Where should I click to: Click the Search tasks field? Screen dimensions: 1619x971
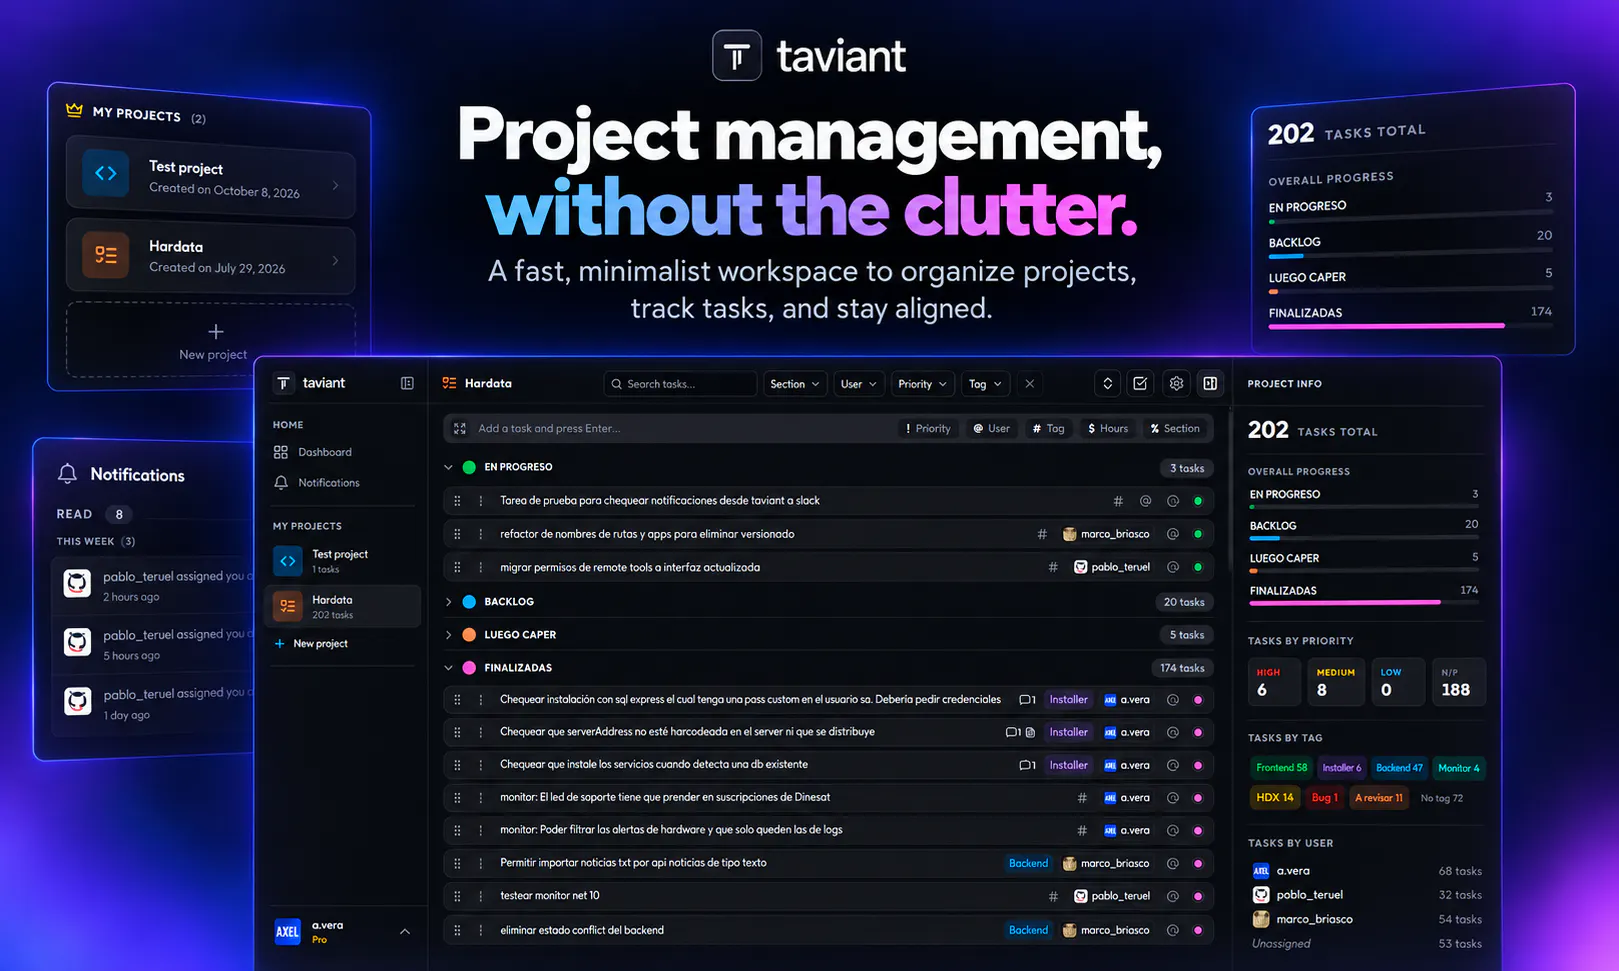[680, 384]
